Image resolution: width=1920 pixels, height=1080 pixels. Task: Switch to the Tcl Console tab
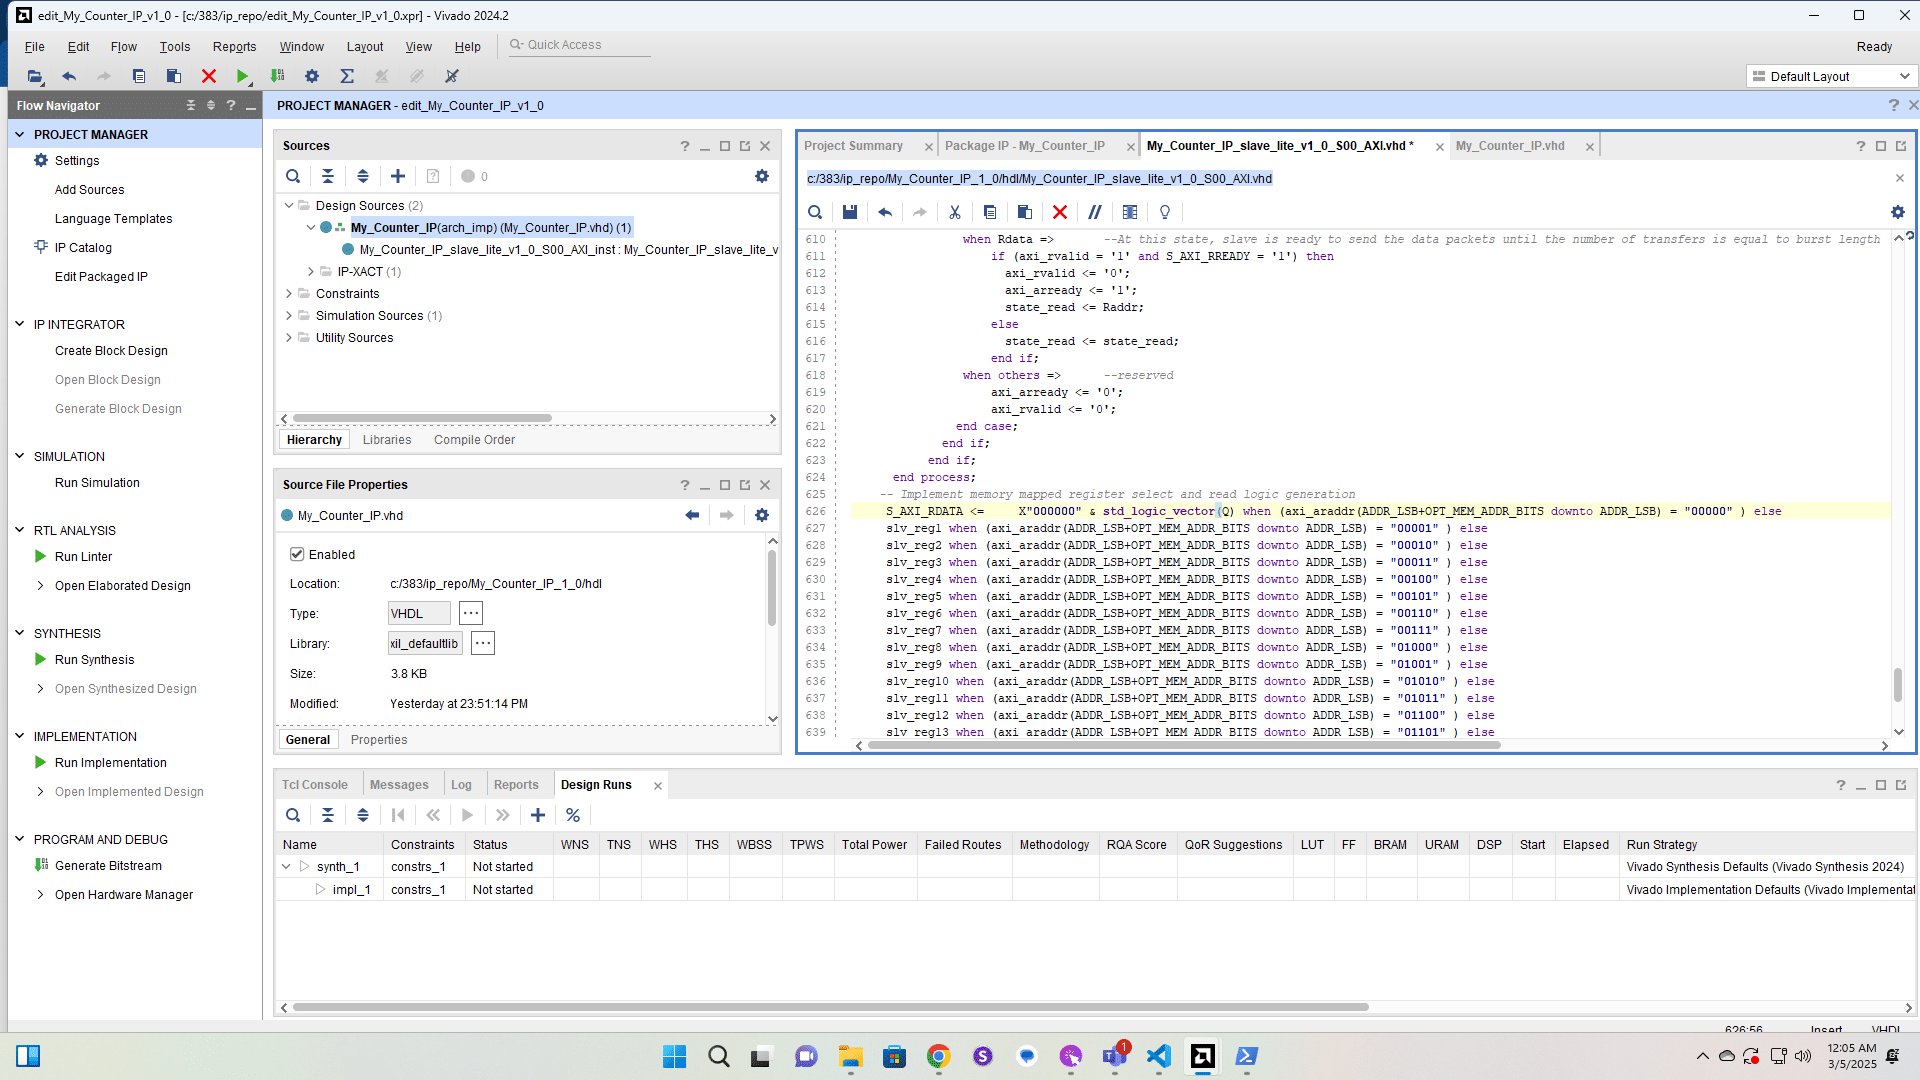[x=314, y=785]
